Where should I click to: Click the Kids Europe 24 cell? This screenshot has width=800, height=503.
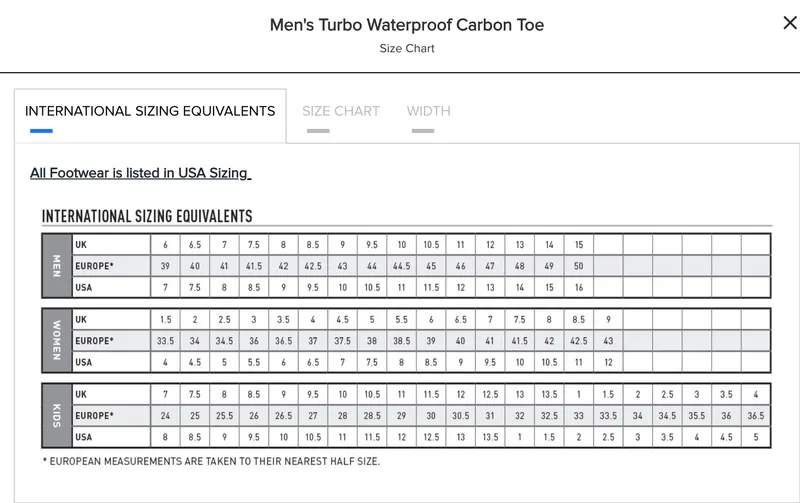click(x=165, y=415)
